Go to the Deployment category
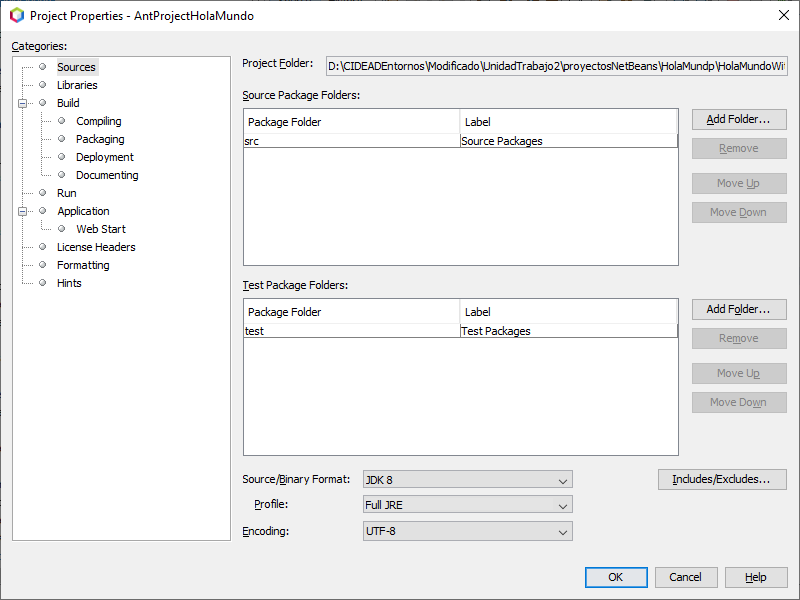This screenshot has height=600, width=800. (104, 157)
